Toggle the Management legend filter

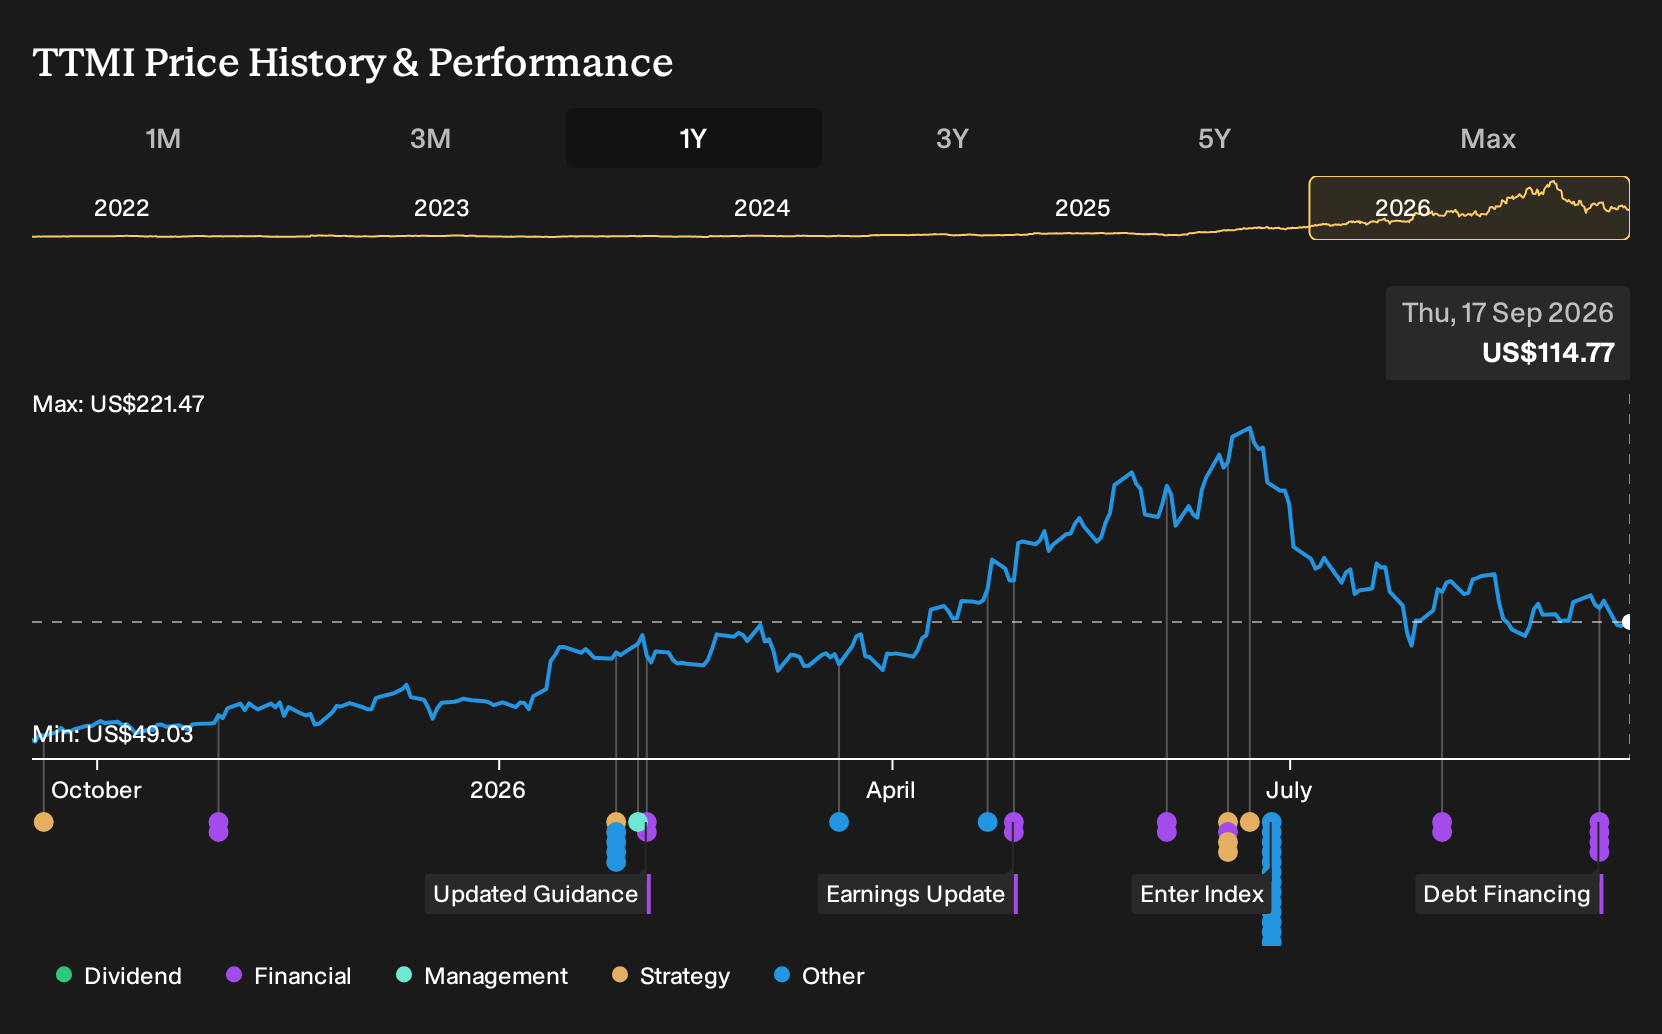[x=481, y=976]
